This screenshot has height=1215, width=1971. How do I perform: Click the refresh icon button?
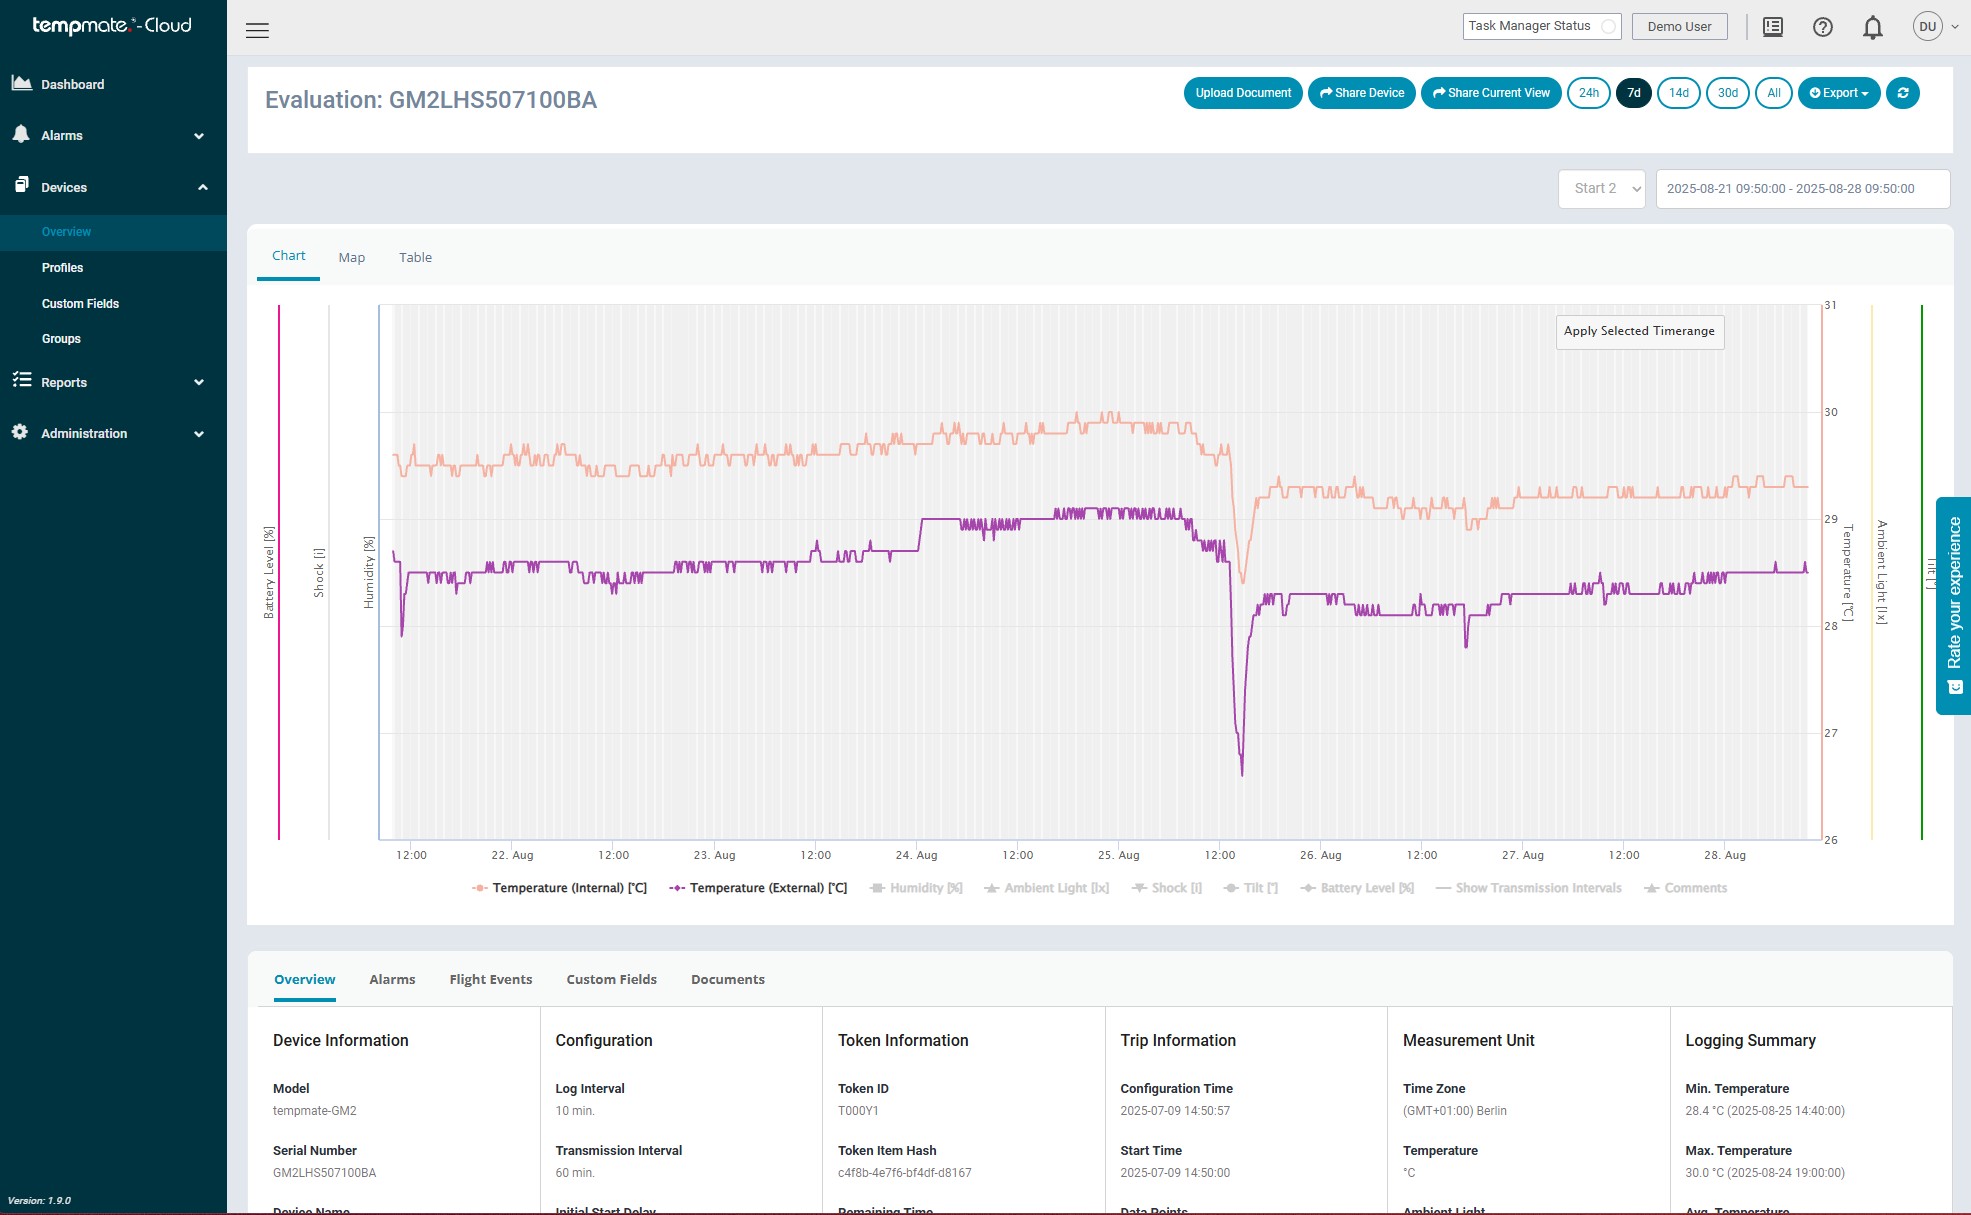tap(1902, 93)
